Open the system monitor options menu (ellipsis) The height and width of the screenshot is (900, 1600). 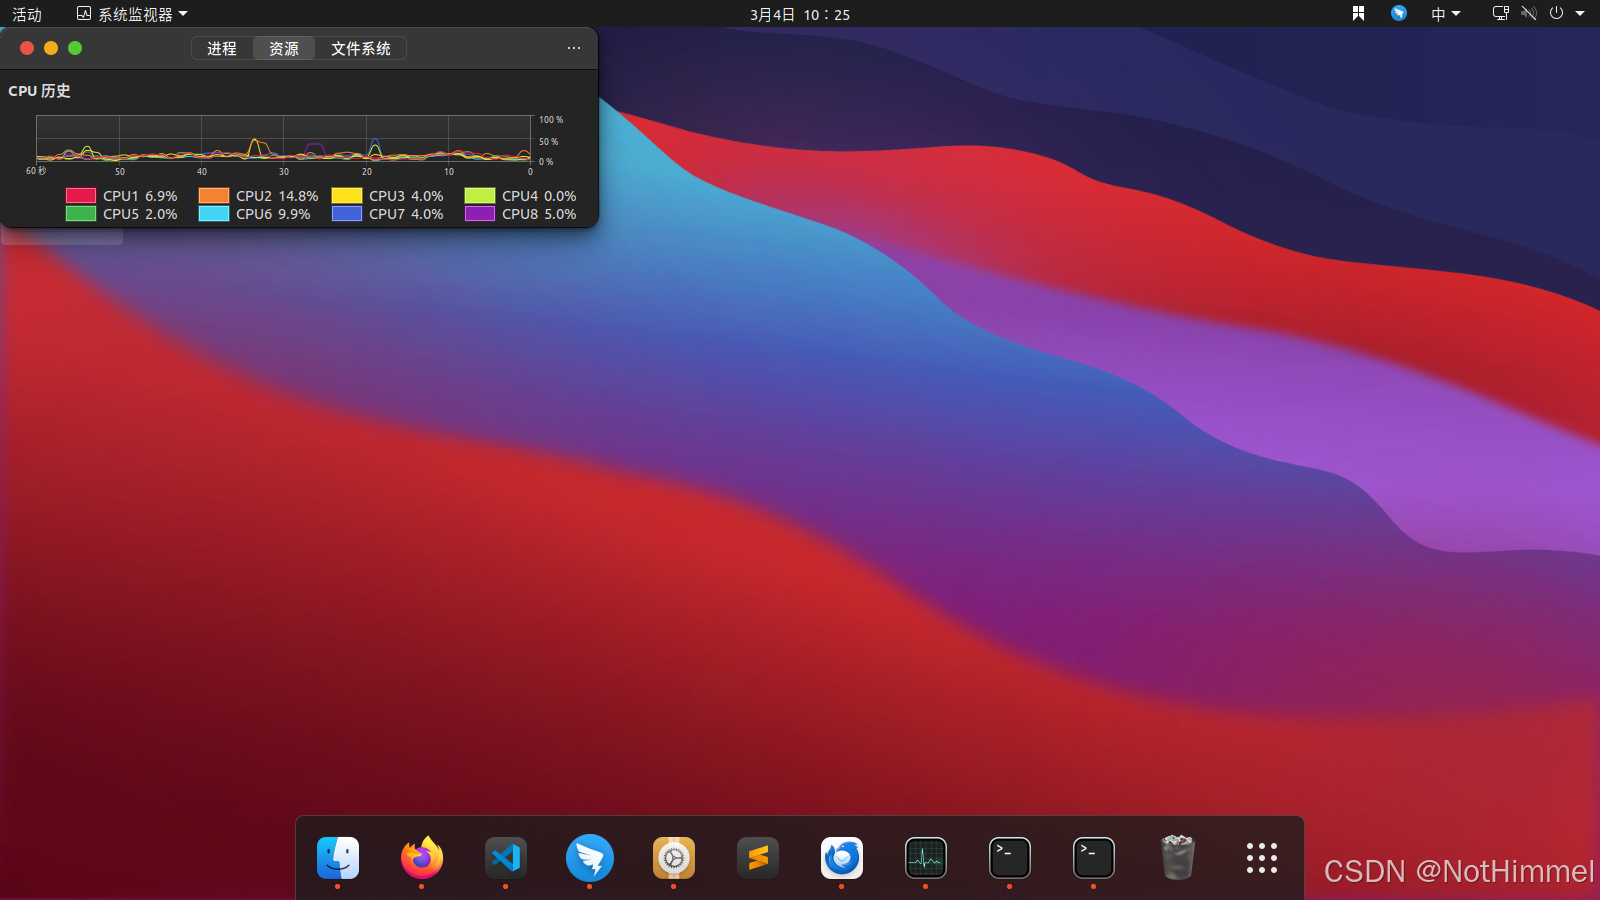(573, 48)
